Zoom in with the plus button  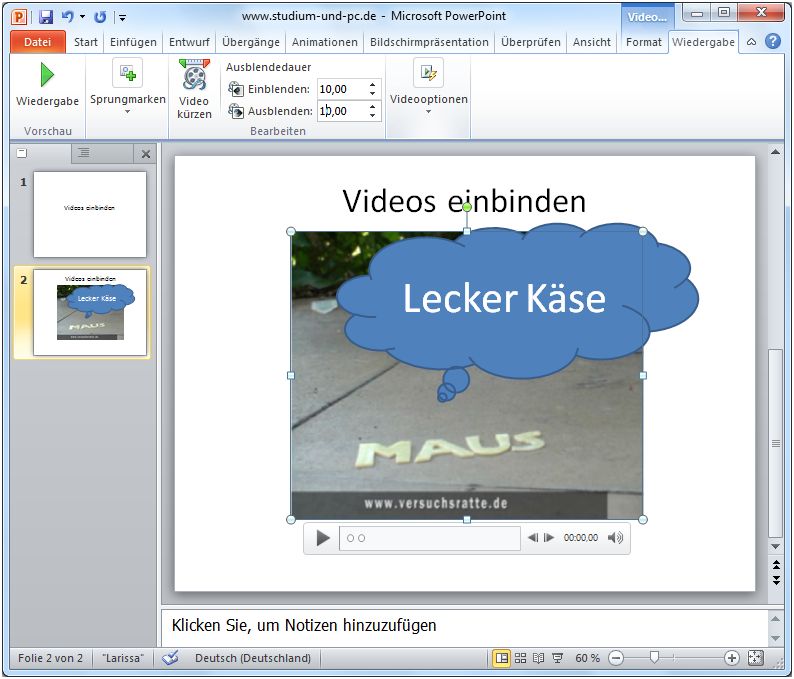pos(731,658)
